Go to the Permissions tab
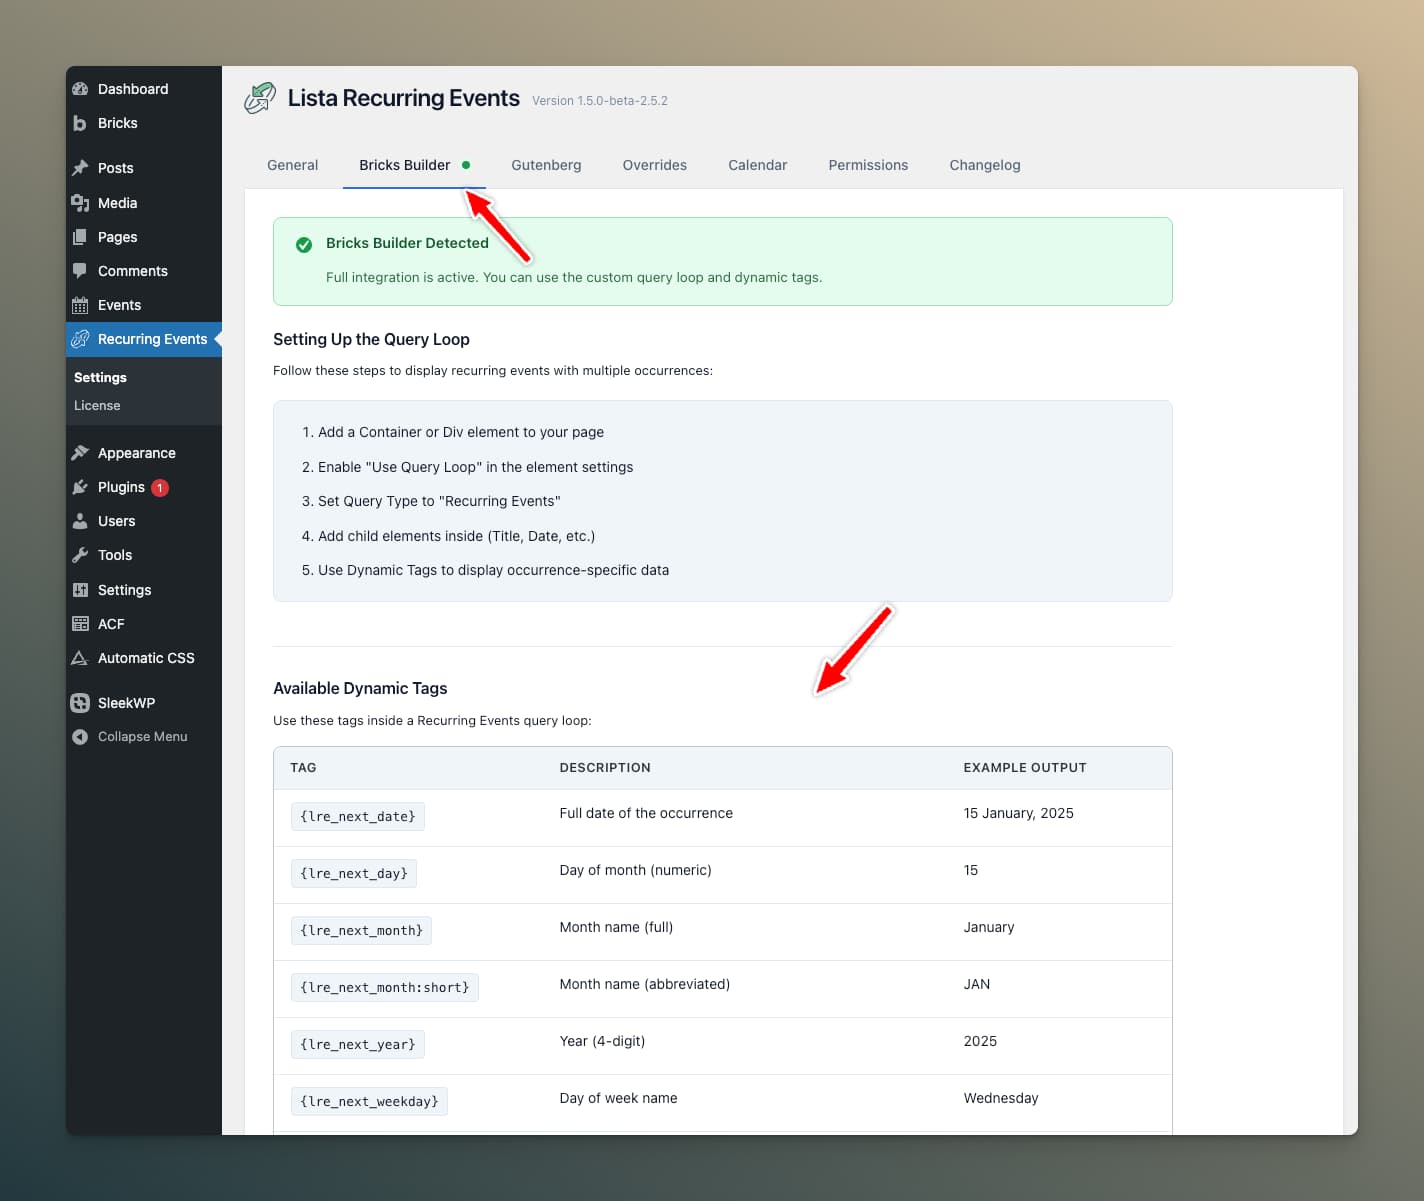1424x1201 pixels. (x=868, y=165)
